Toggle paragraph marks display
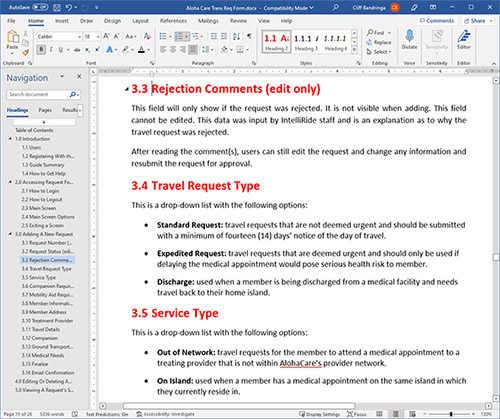The width and height of the screenshot is (500, 419). pos(249,36)
